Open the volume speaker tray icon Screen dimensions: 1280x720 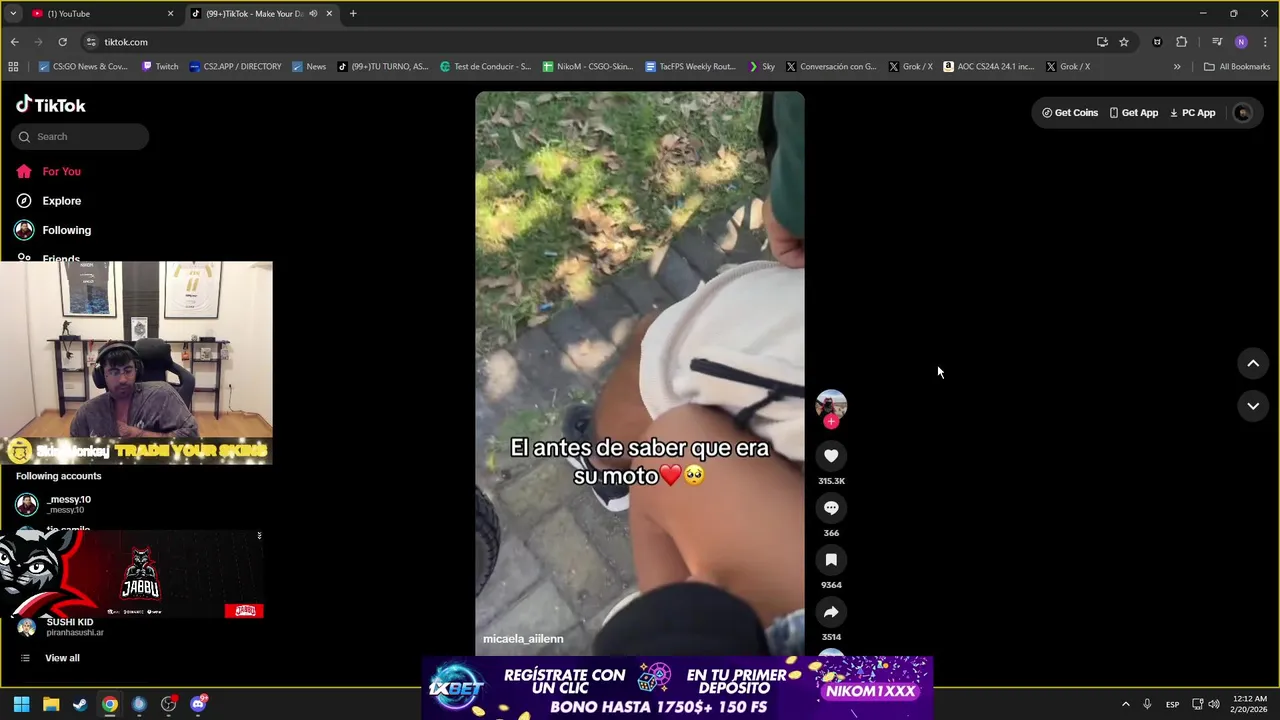[1213, 704]
